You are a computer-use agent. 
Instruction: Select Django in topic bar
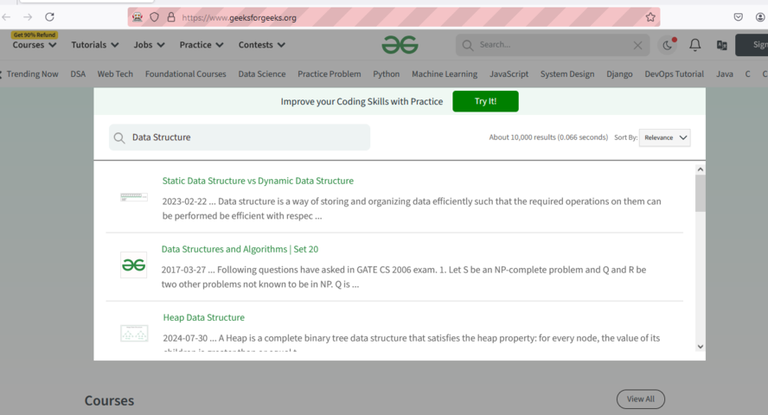620,74
